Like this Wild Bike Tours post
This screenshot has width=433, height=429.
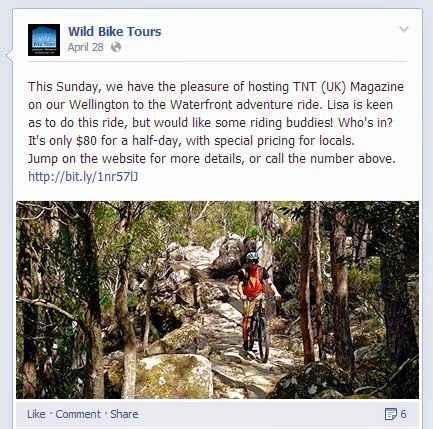36,414
